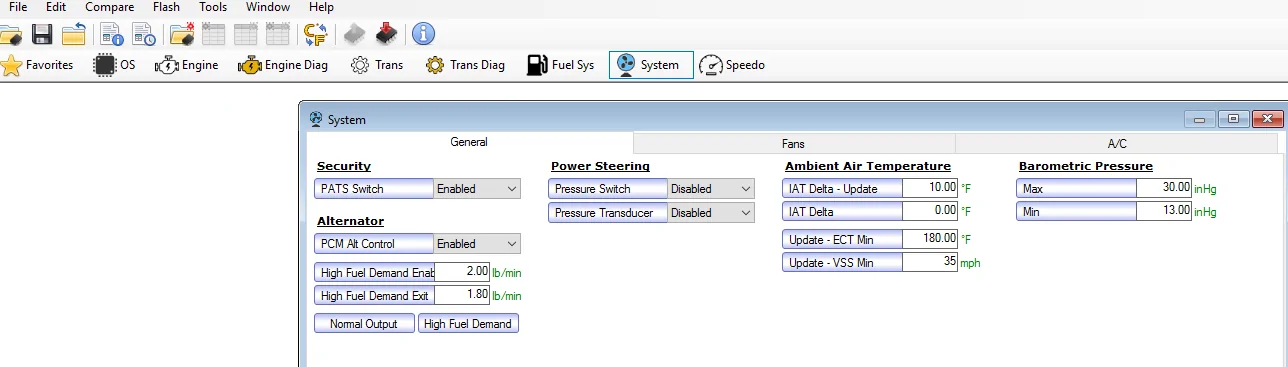The image size is (1288, 367).
Task: Switch to the General tab
Action: [x=469, y=142]
